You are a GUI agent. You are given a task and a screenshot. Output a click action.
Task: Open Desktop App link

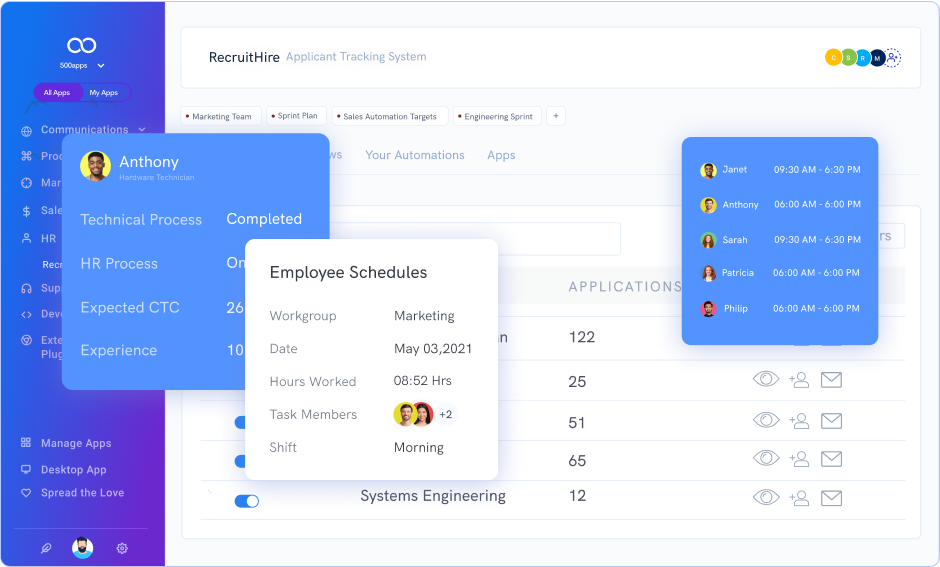click(74, 469)
